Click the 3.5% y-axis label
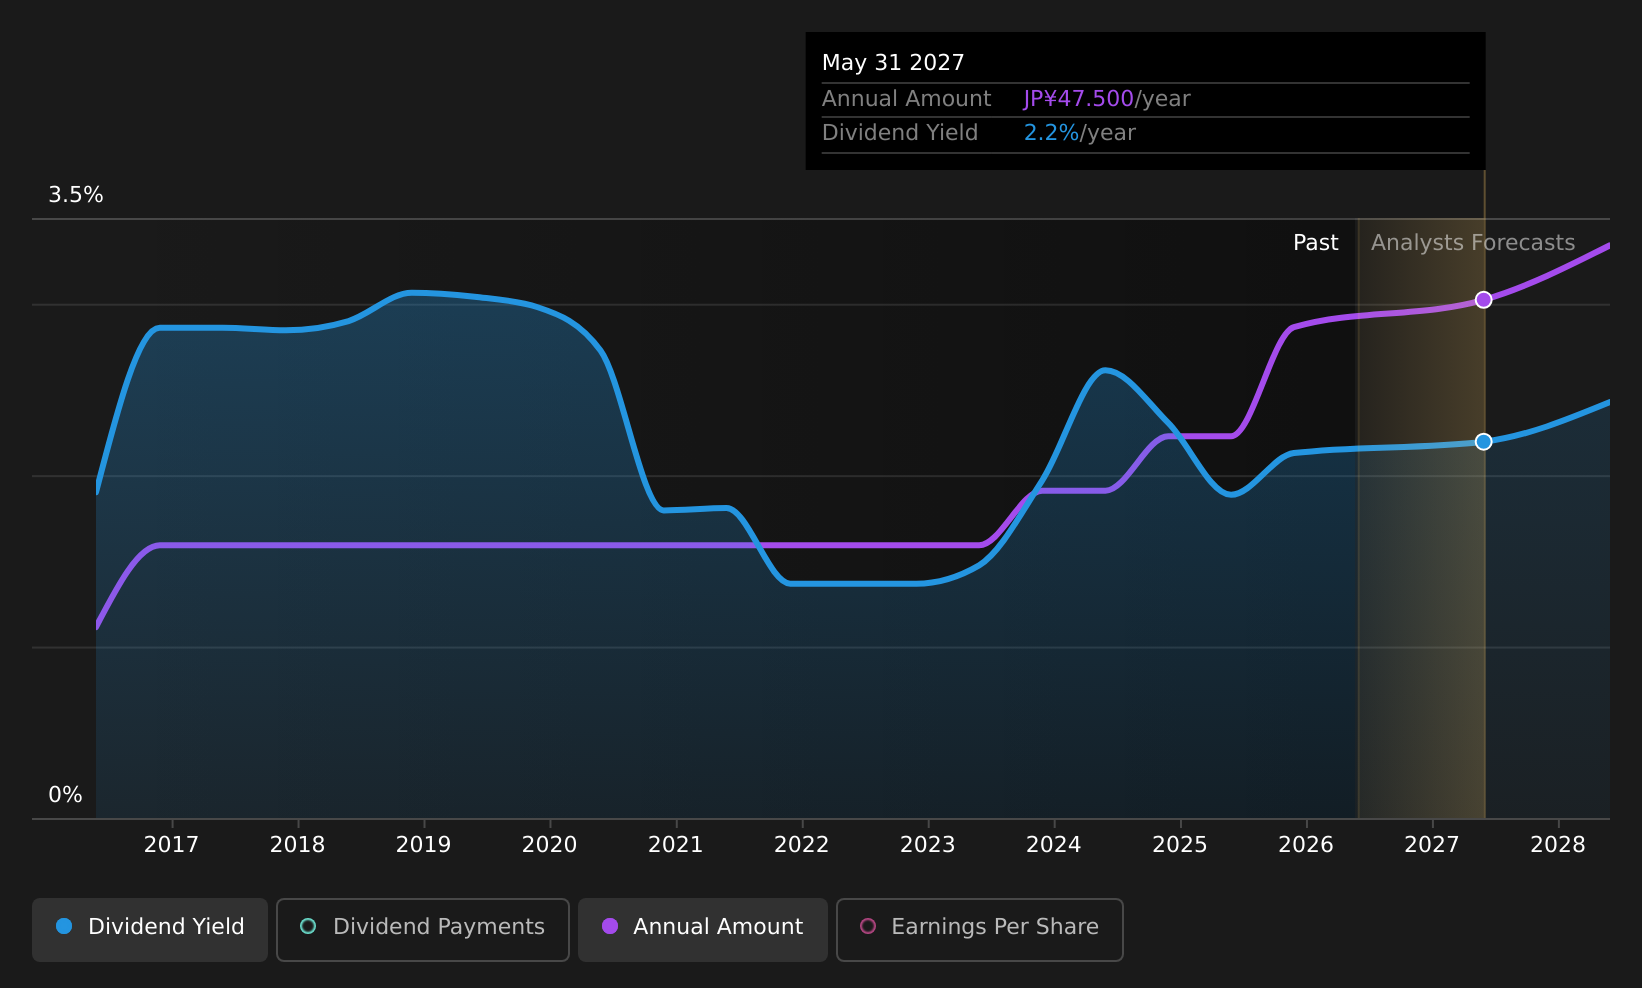 (76, 195)
